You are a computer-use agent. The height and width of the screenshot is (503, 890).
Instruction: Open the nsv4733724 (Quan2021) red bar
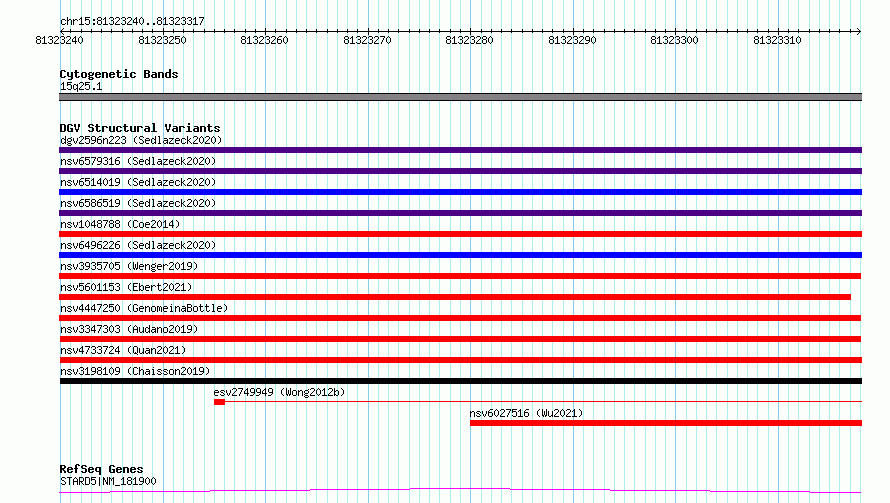[x=460, y=360]
